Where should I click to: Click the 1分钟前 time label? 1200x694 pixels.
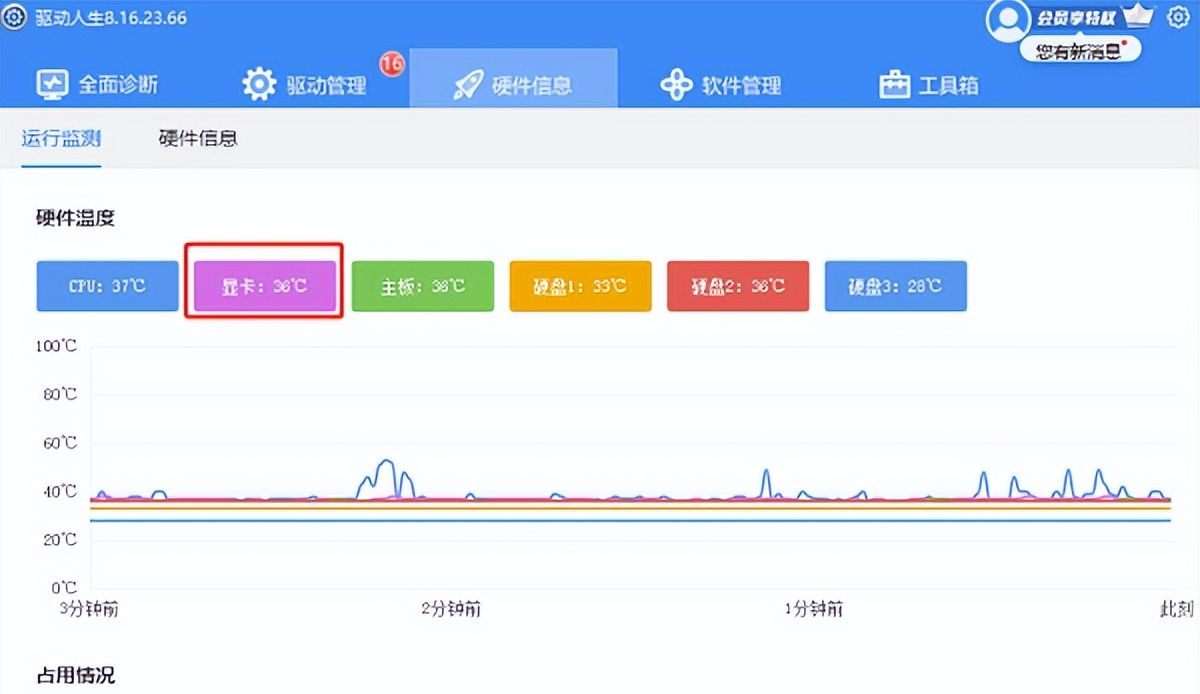(813, 608)
